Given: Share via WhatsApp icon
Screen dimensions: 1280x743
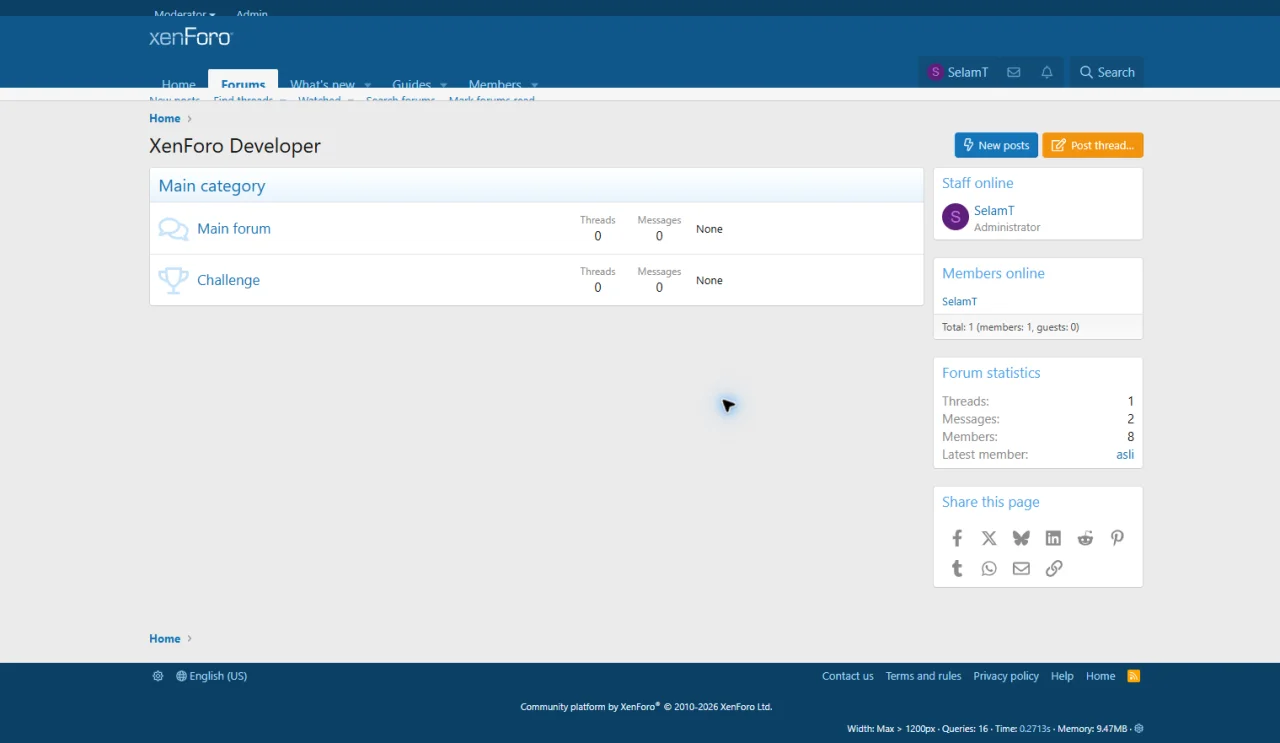Looking at the screenshot, I should tap(989, 568).
